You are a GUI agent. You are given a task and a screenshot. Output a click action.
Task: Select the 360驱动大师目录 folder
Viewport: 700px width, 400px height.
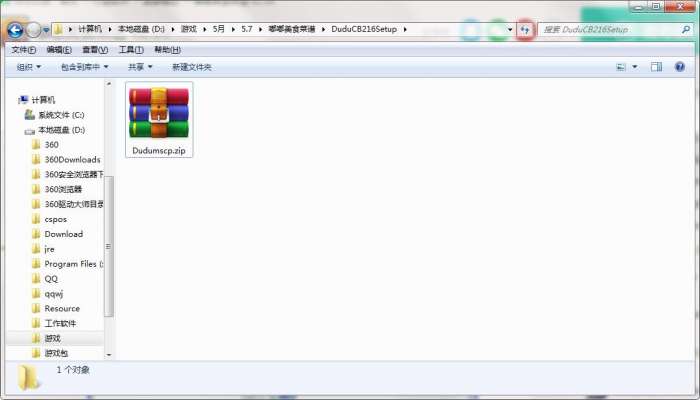point(74,204)
